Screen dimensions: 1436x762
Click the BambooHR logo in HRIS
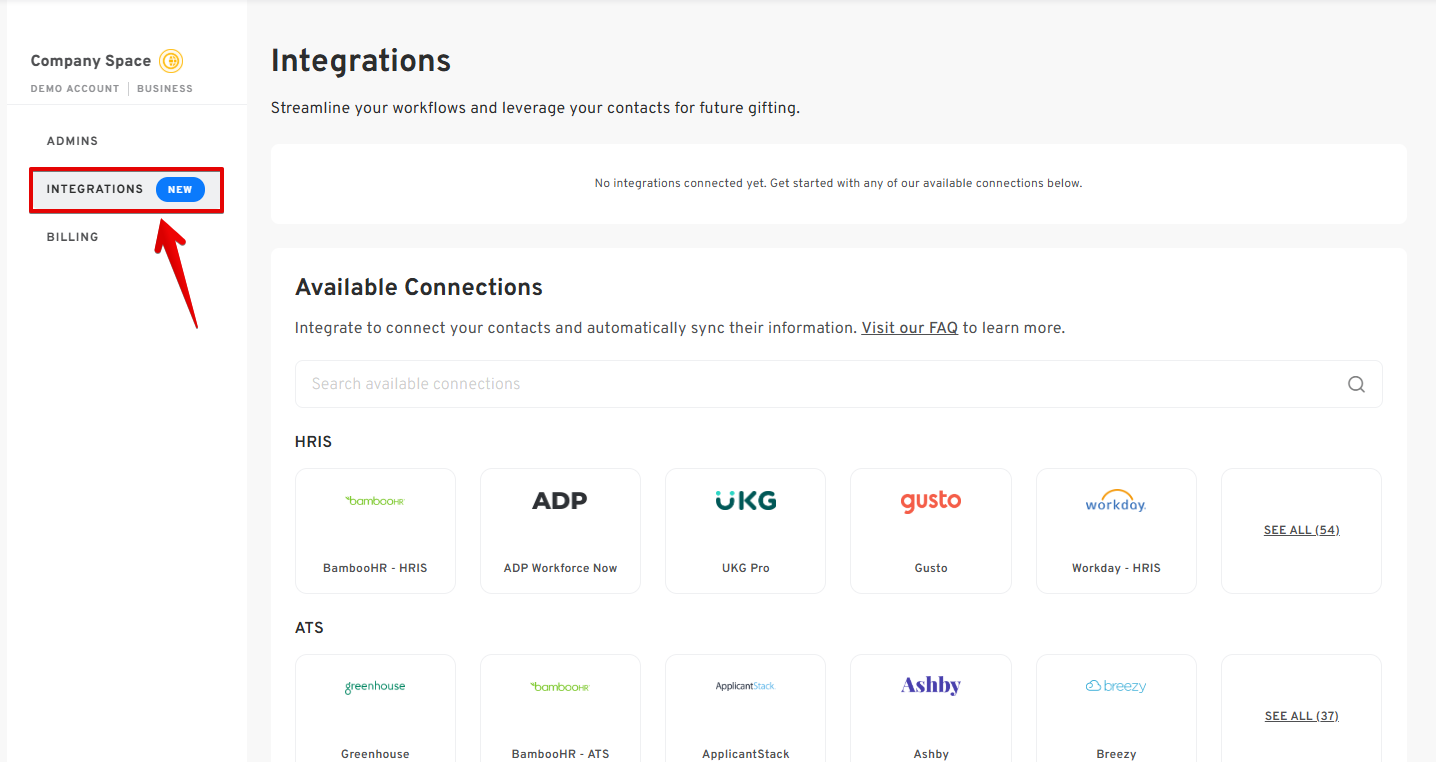[375, 501]
